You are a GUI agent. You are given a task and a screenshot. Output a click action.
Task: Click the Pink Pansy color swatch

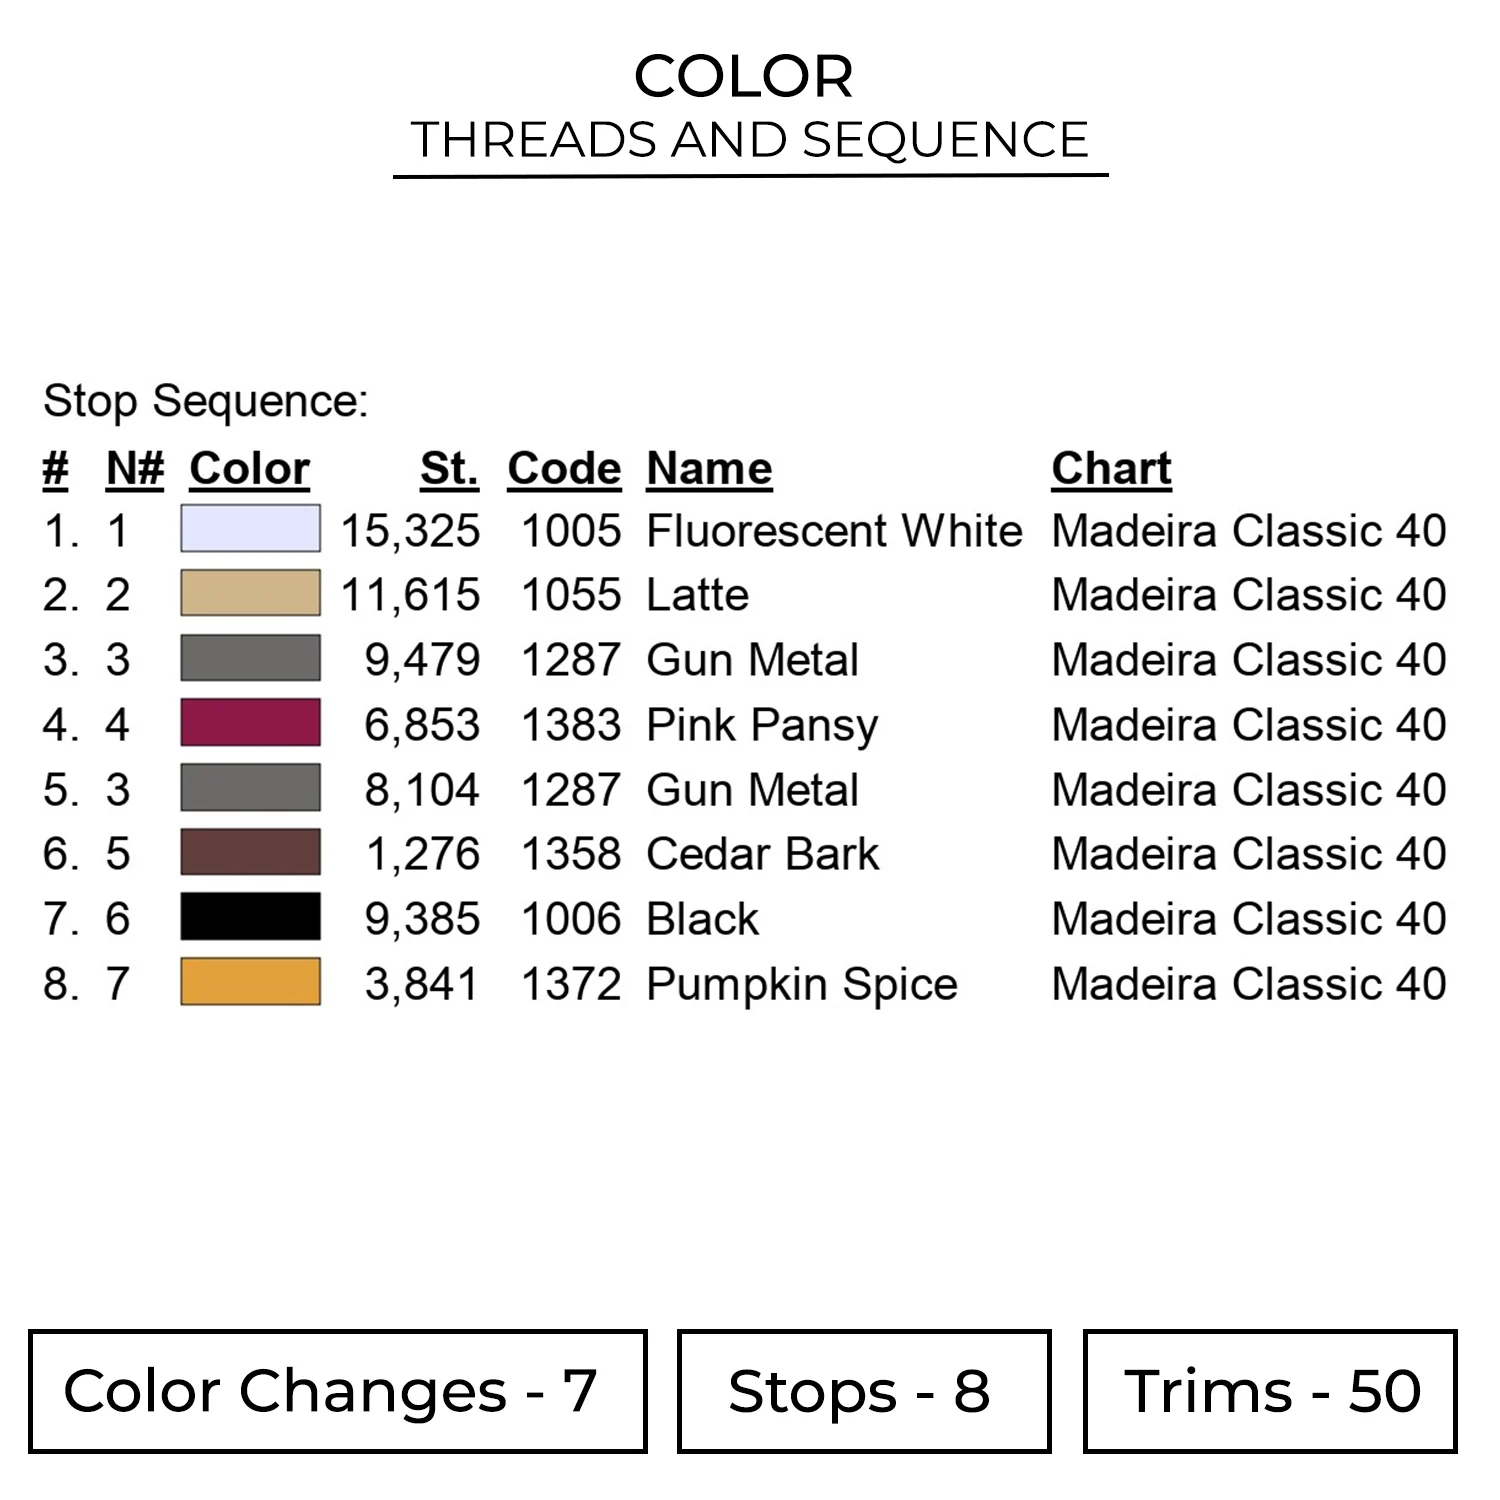250,723
